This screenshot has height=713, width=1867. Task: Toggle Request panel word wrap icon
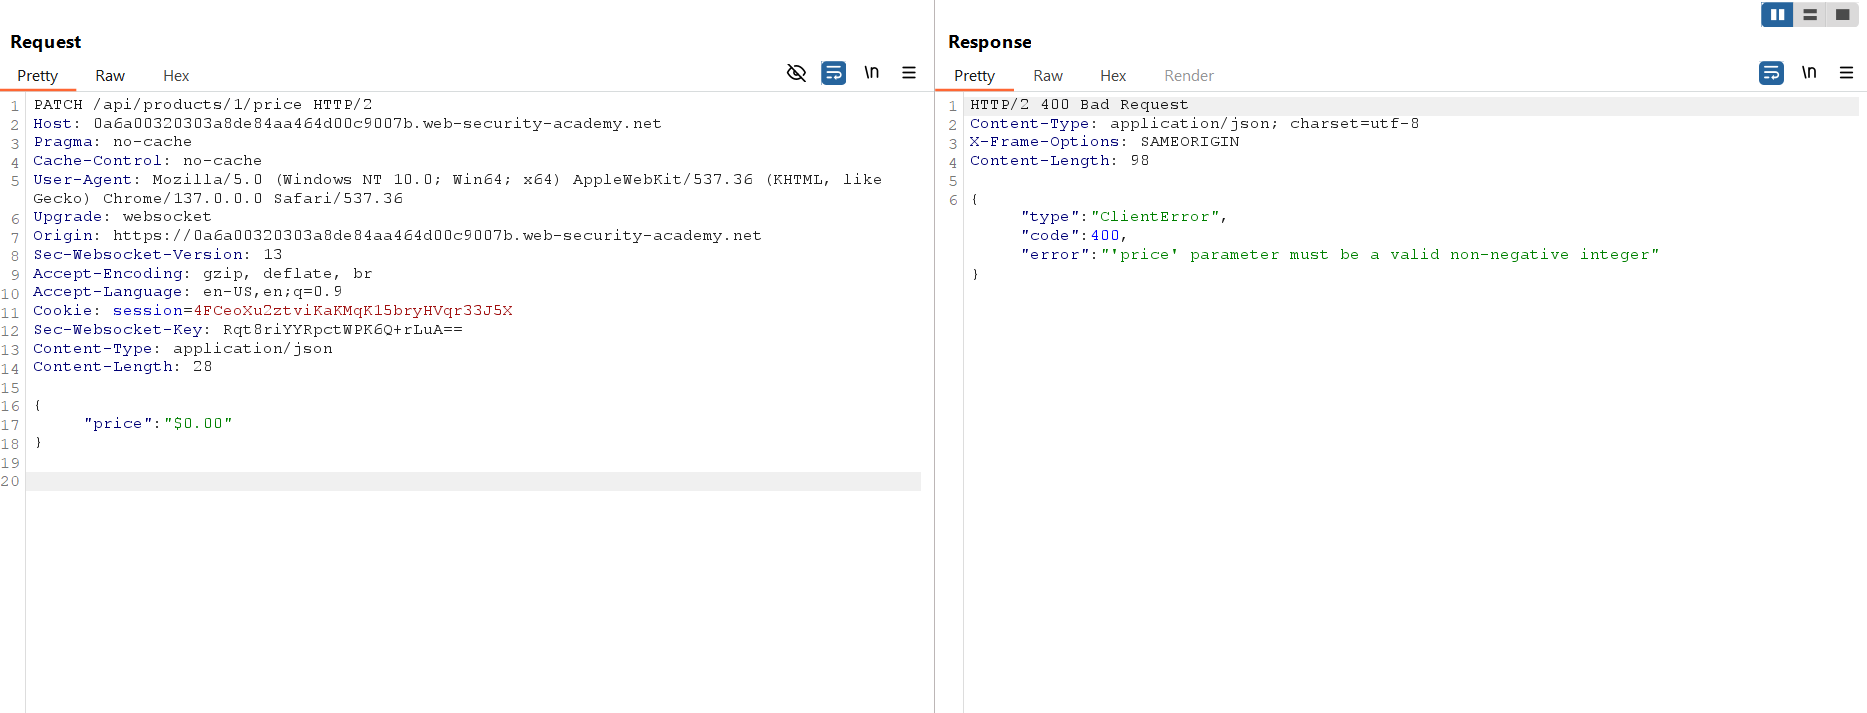click(833, 73)
